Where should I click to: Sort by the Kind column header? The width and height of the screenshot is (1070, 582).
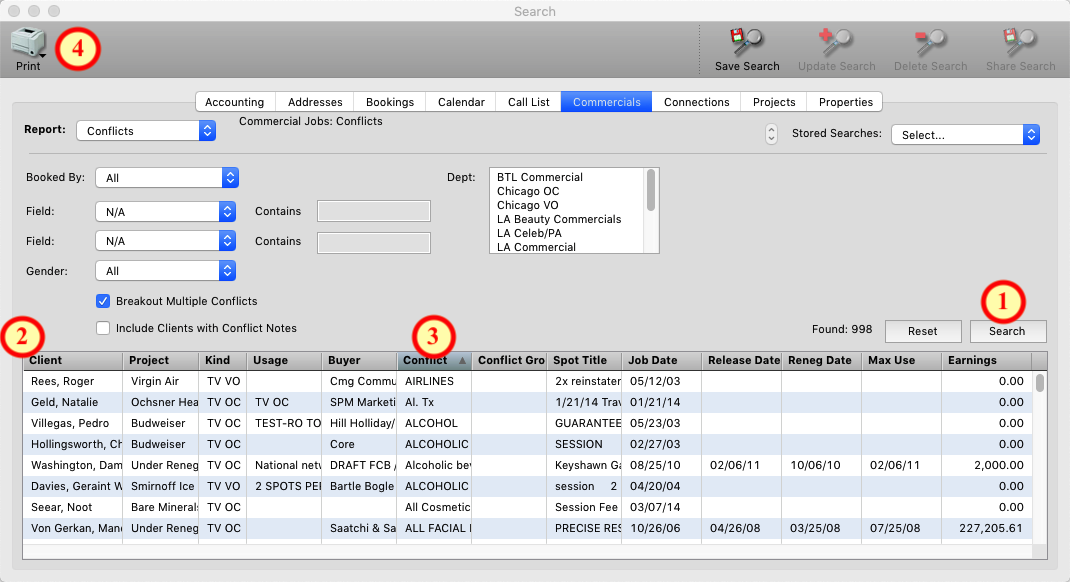tap(222, 360)
